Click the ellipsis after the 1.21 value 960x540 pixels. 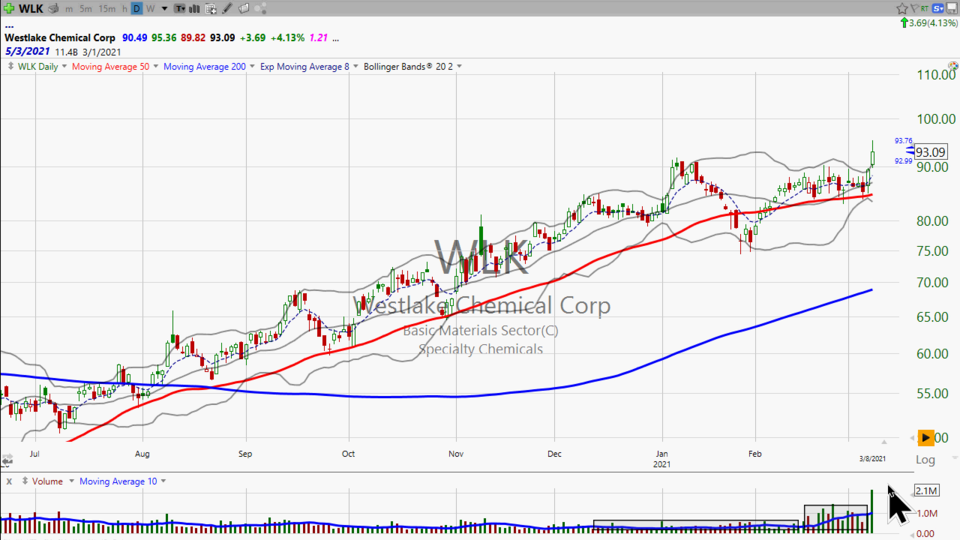(336, 38)
